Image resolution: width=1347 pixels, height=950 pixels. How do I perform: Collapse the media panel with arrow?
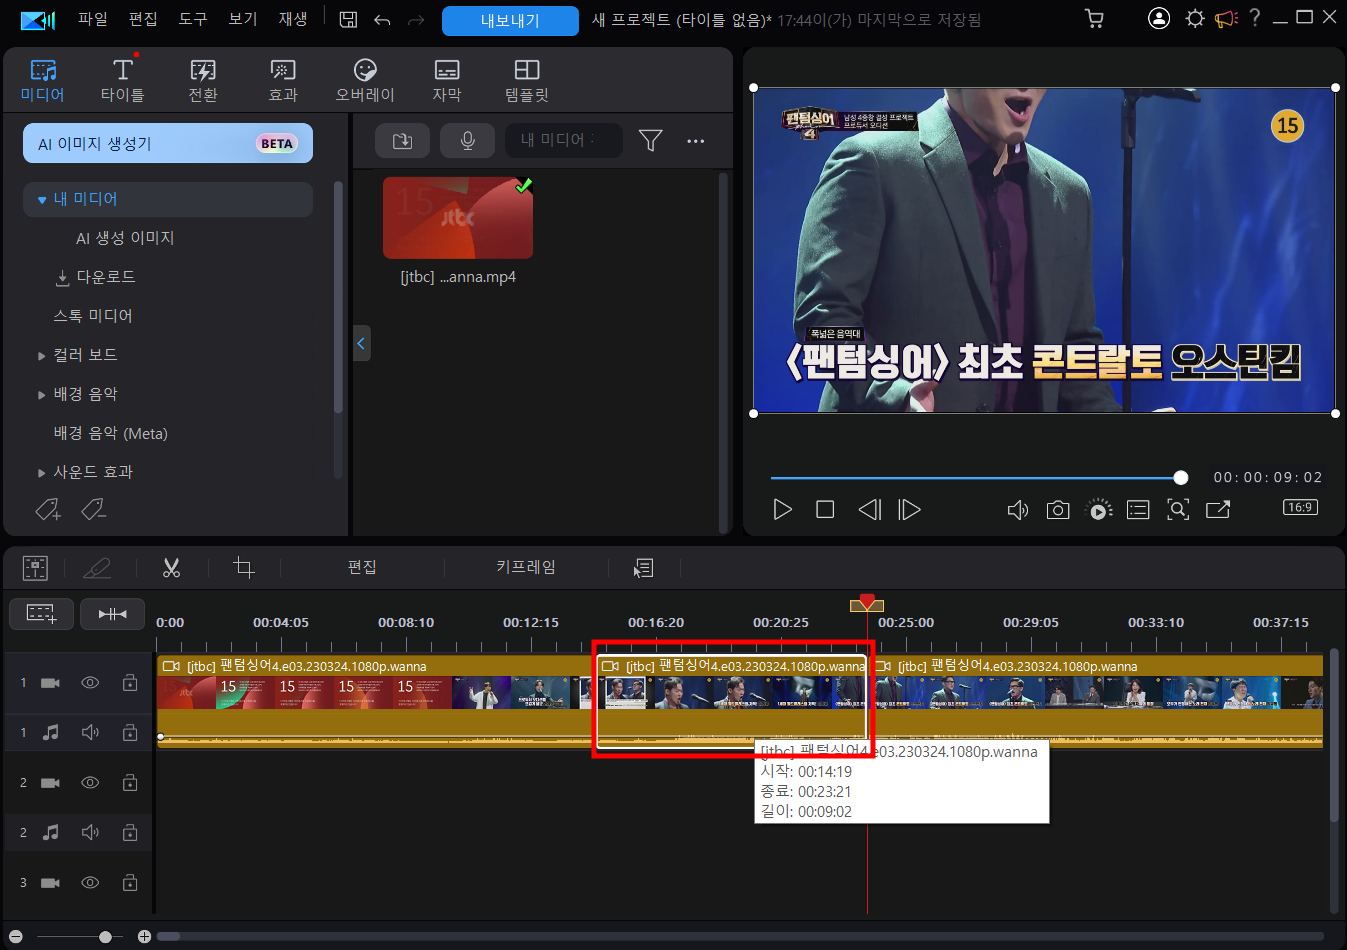pyautogui.click(x=361, y=343)
